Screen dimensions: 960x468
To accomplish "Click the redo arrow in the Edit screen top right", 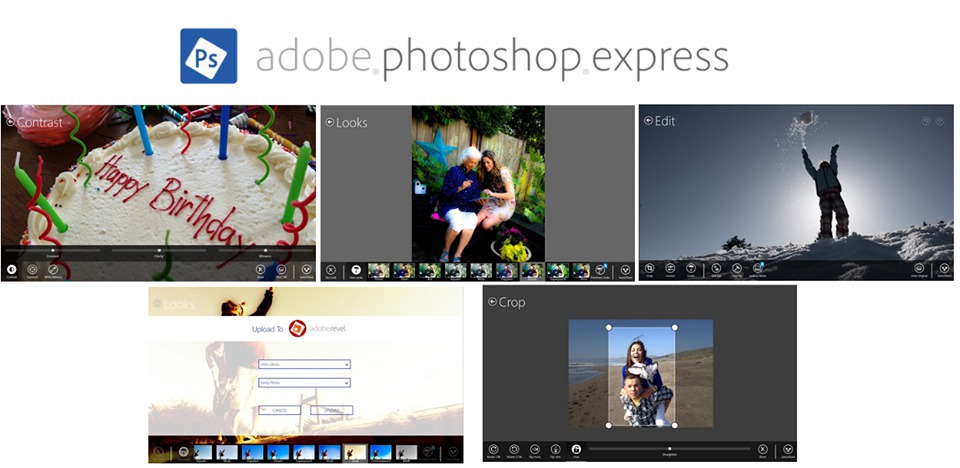I will click(940, 121).
